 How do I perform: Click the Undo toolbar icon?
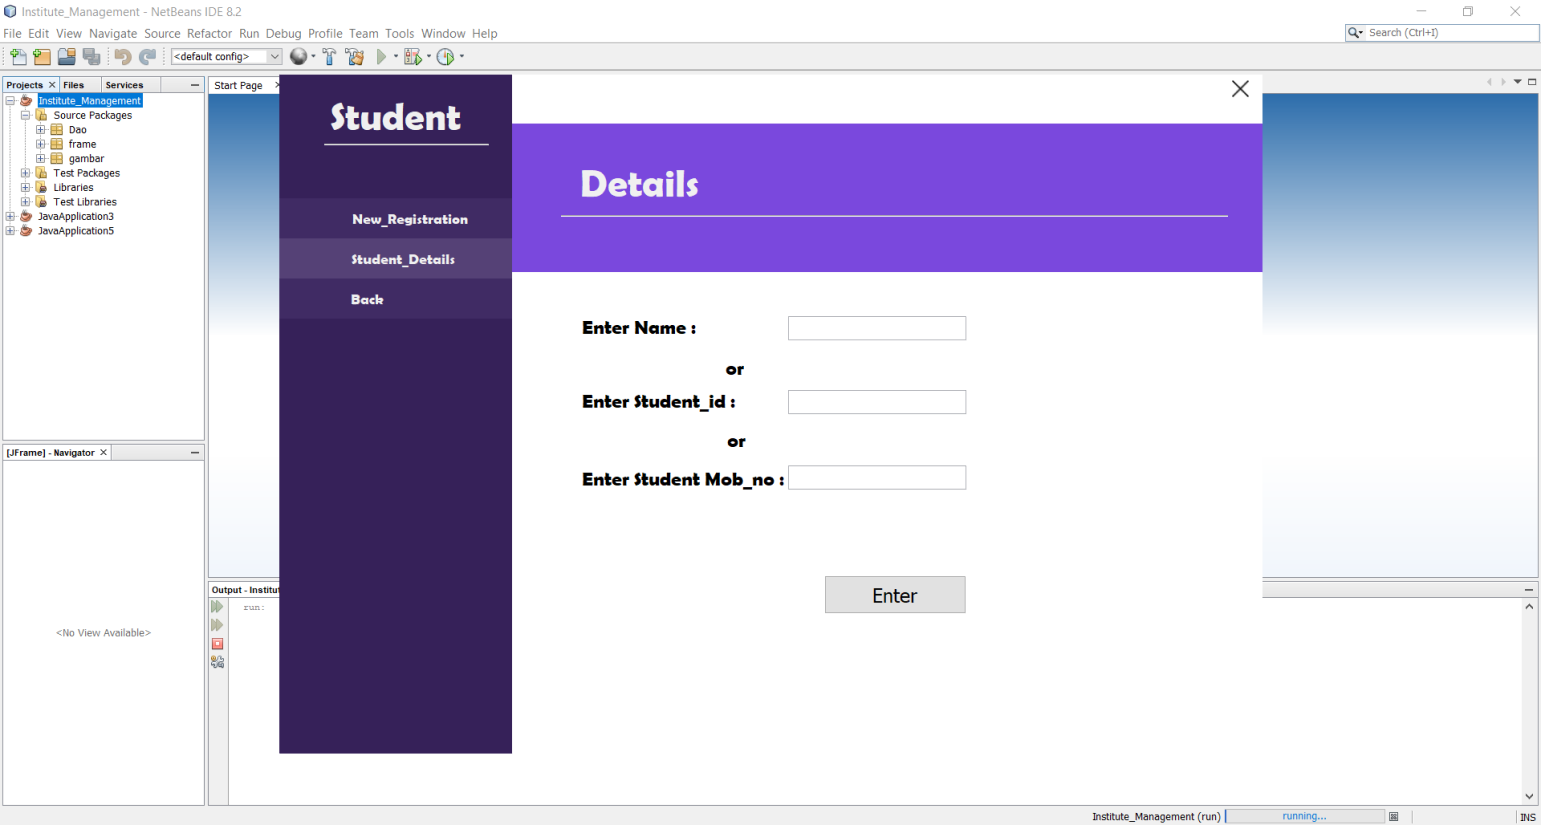point(121,56)
